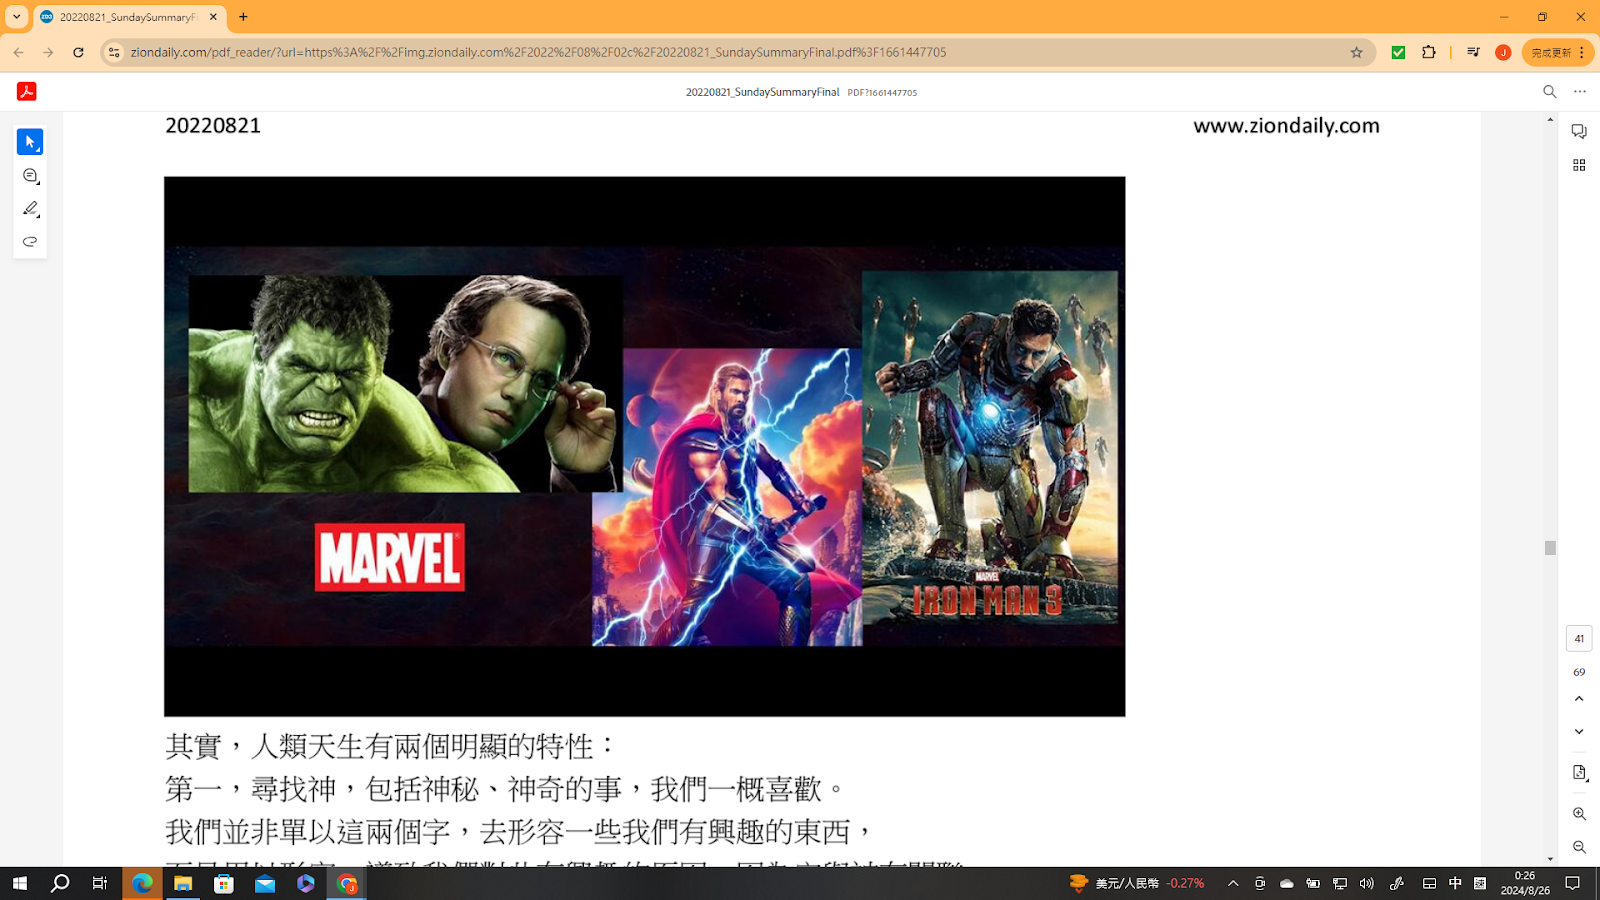The width and height of the screenshot is (1600, 900).
Task: Open the taskbar clock 0:26
Action: (x=1525, y=883)
